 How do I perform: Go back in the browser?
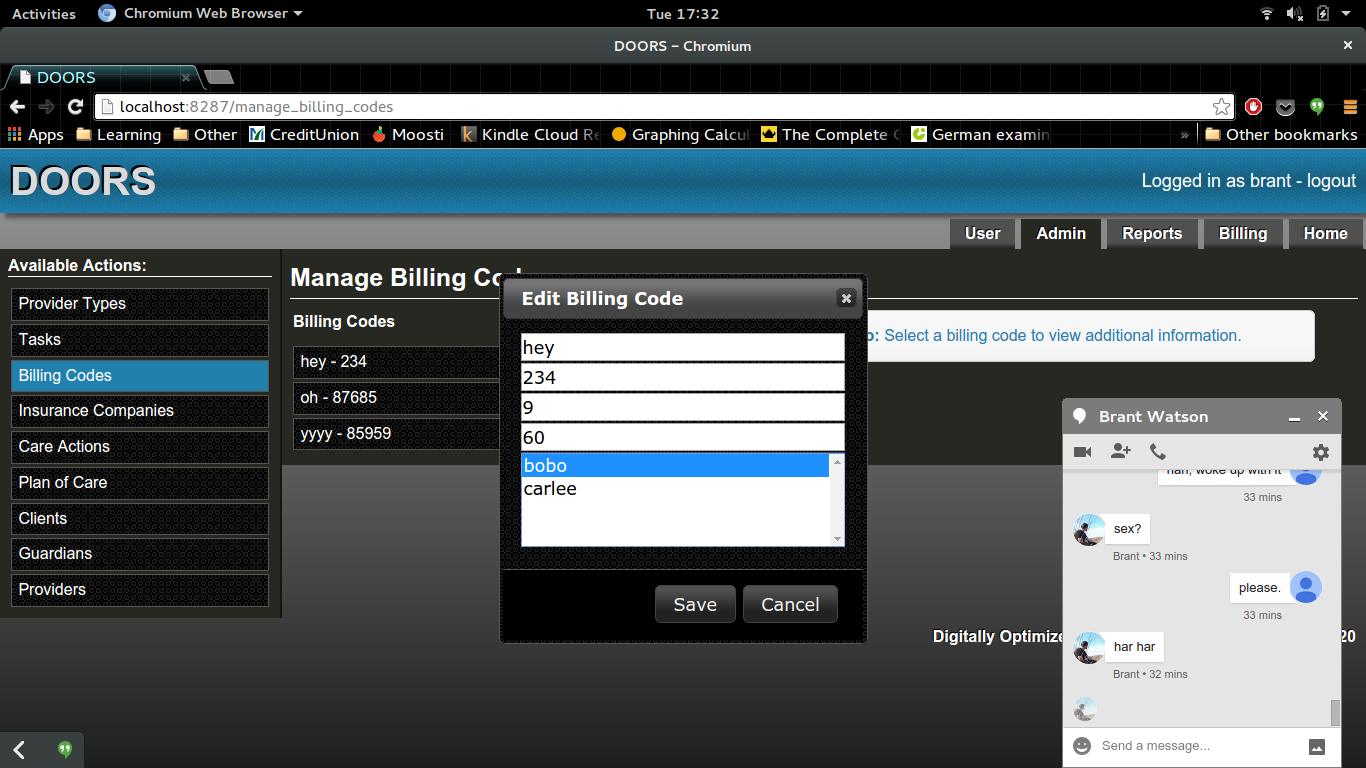16,107
